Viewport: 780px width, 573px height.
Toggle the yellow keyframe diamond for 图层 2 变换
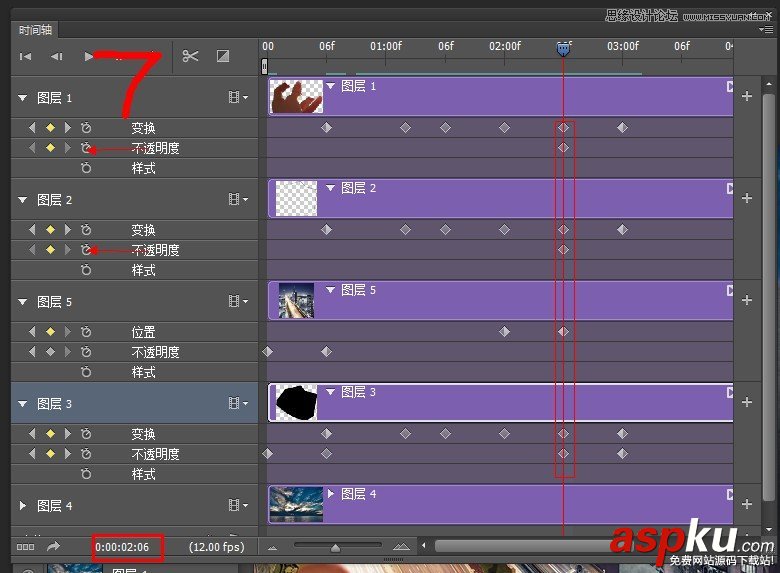pyautogui.click(x=50, y=230)
